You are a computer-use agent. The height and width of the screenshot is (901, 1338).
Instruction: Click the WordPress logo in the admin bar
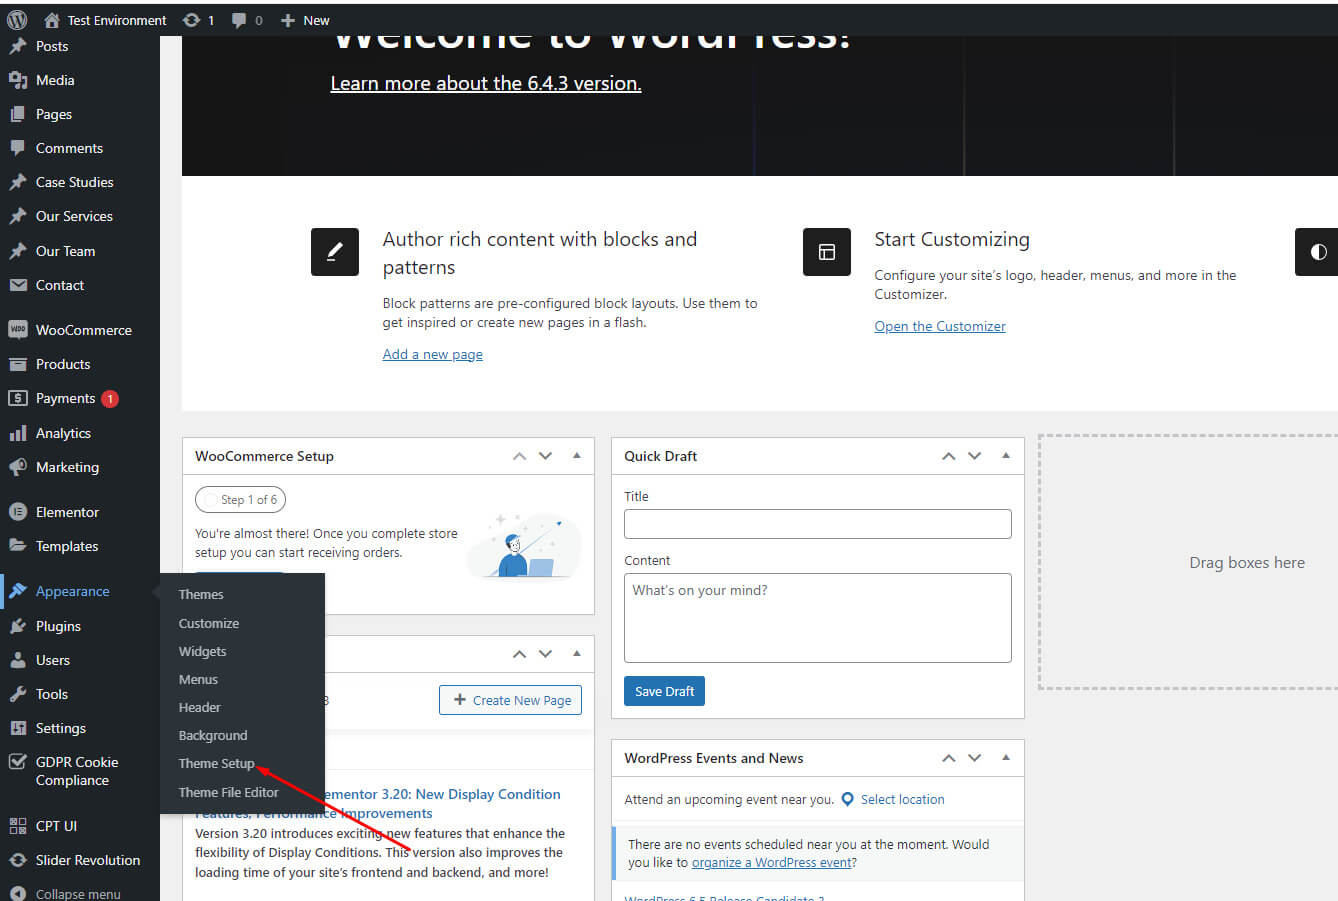pos(17,20)
